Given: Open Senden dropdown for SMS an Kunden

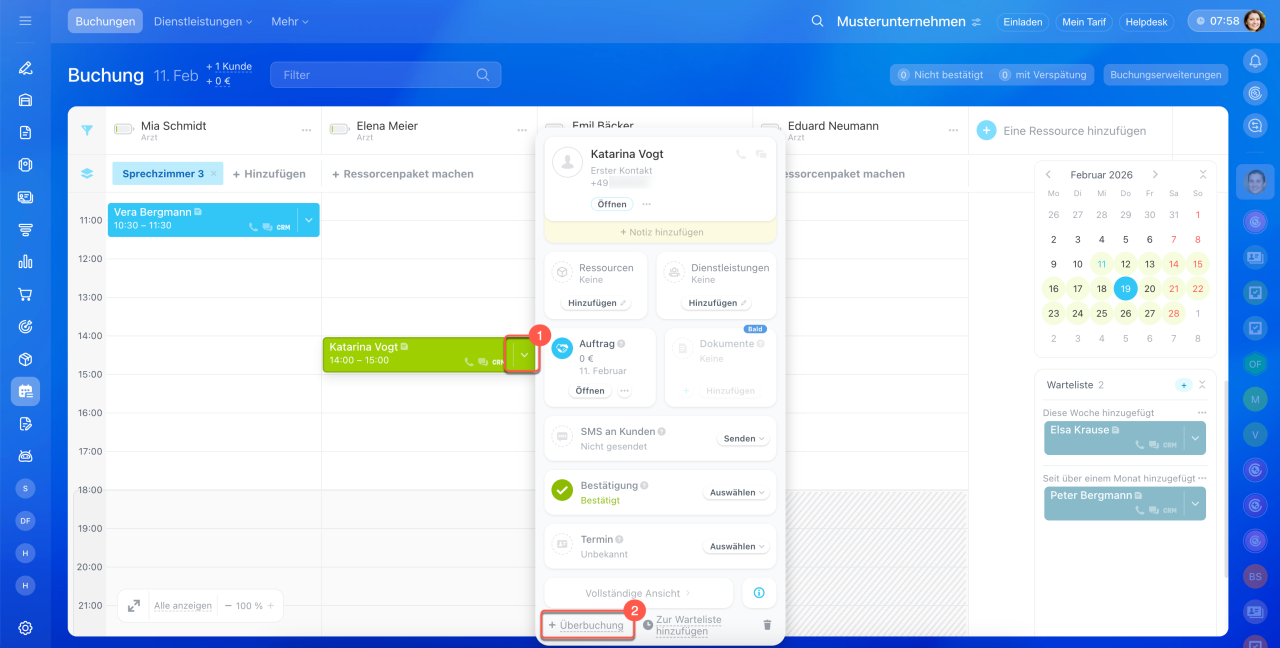Looking at the screenshot, I should tap(744, 439).
